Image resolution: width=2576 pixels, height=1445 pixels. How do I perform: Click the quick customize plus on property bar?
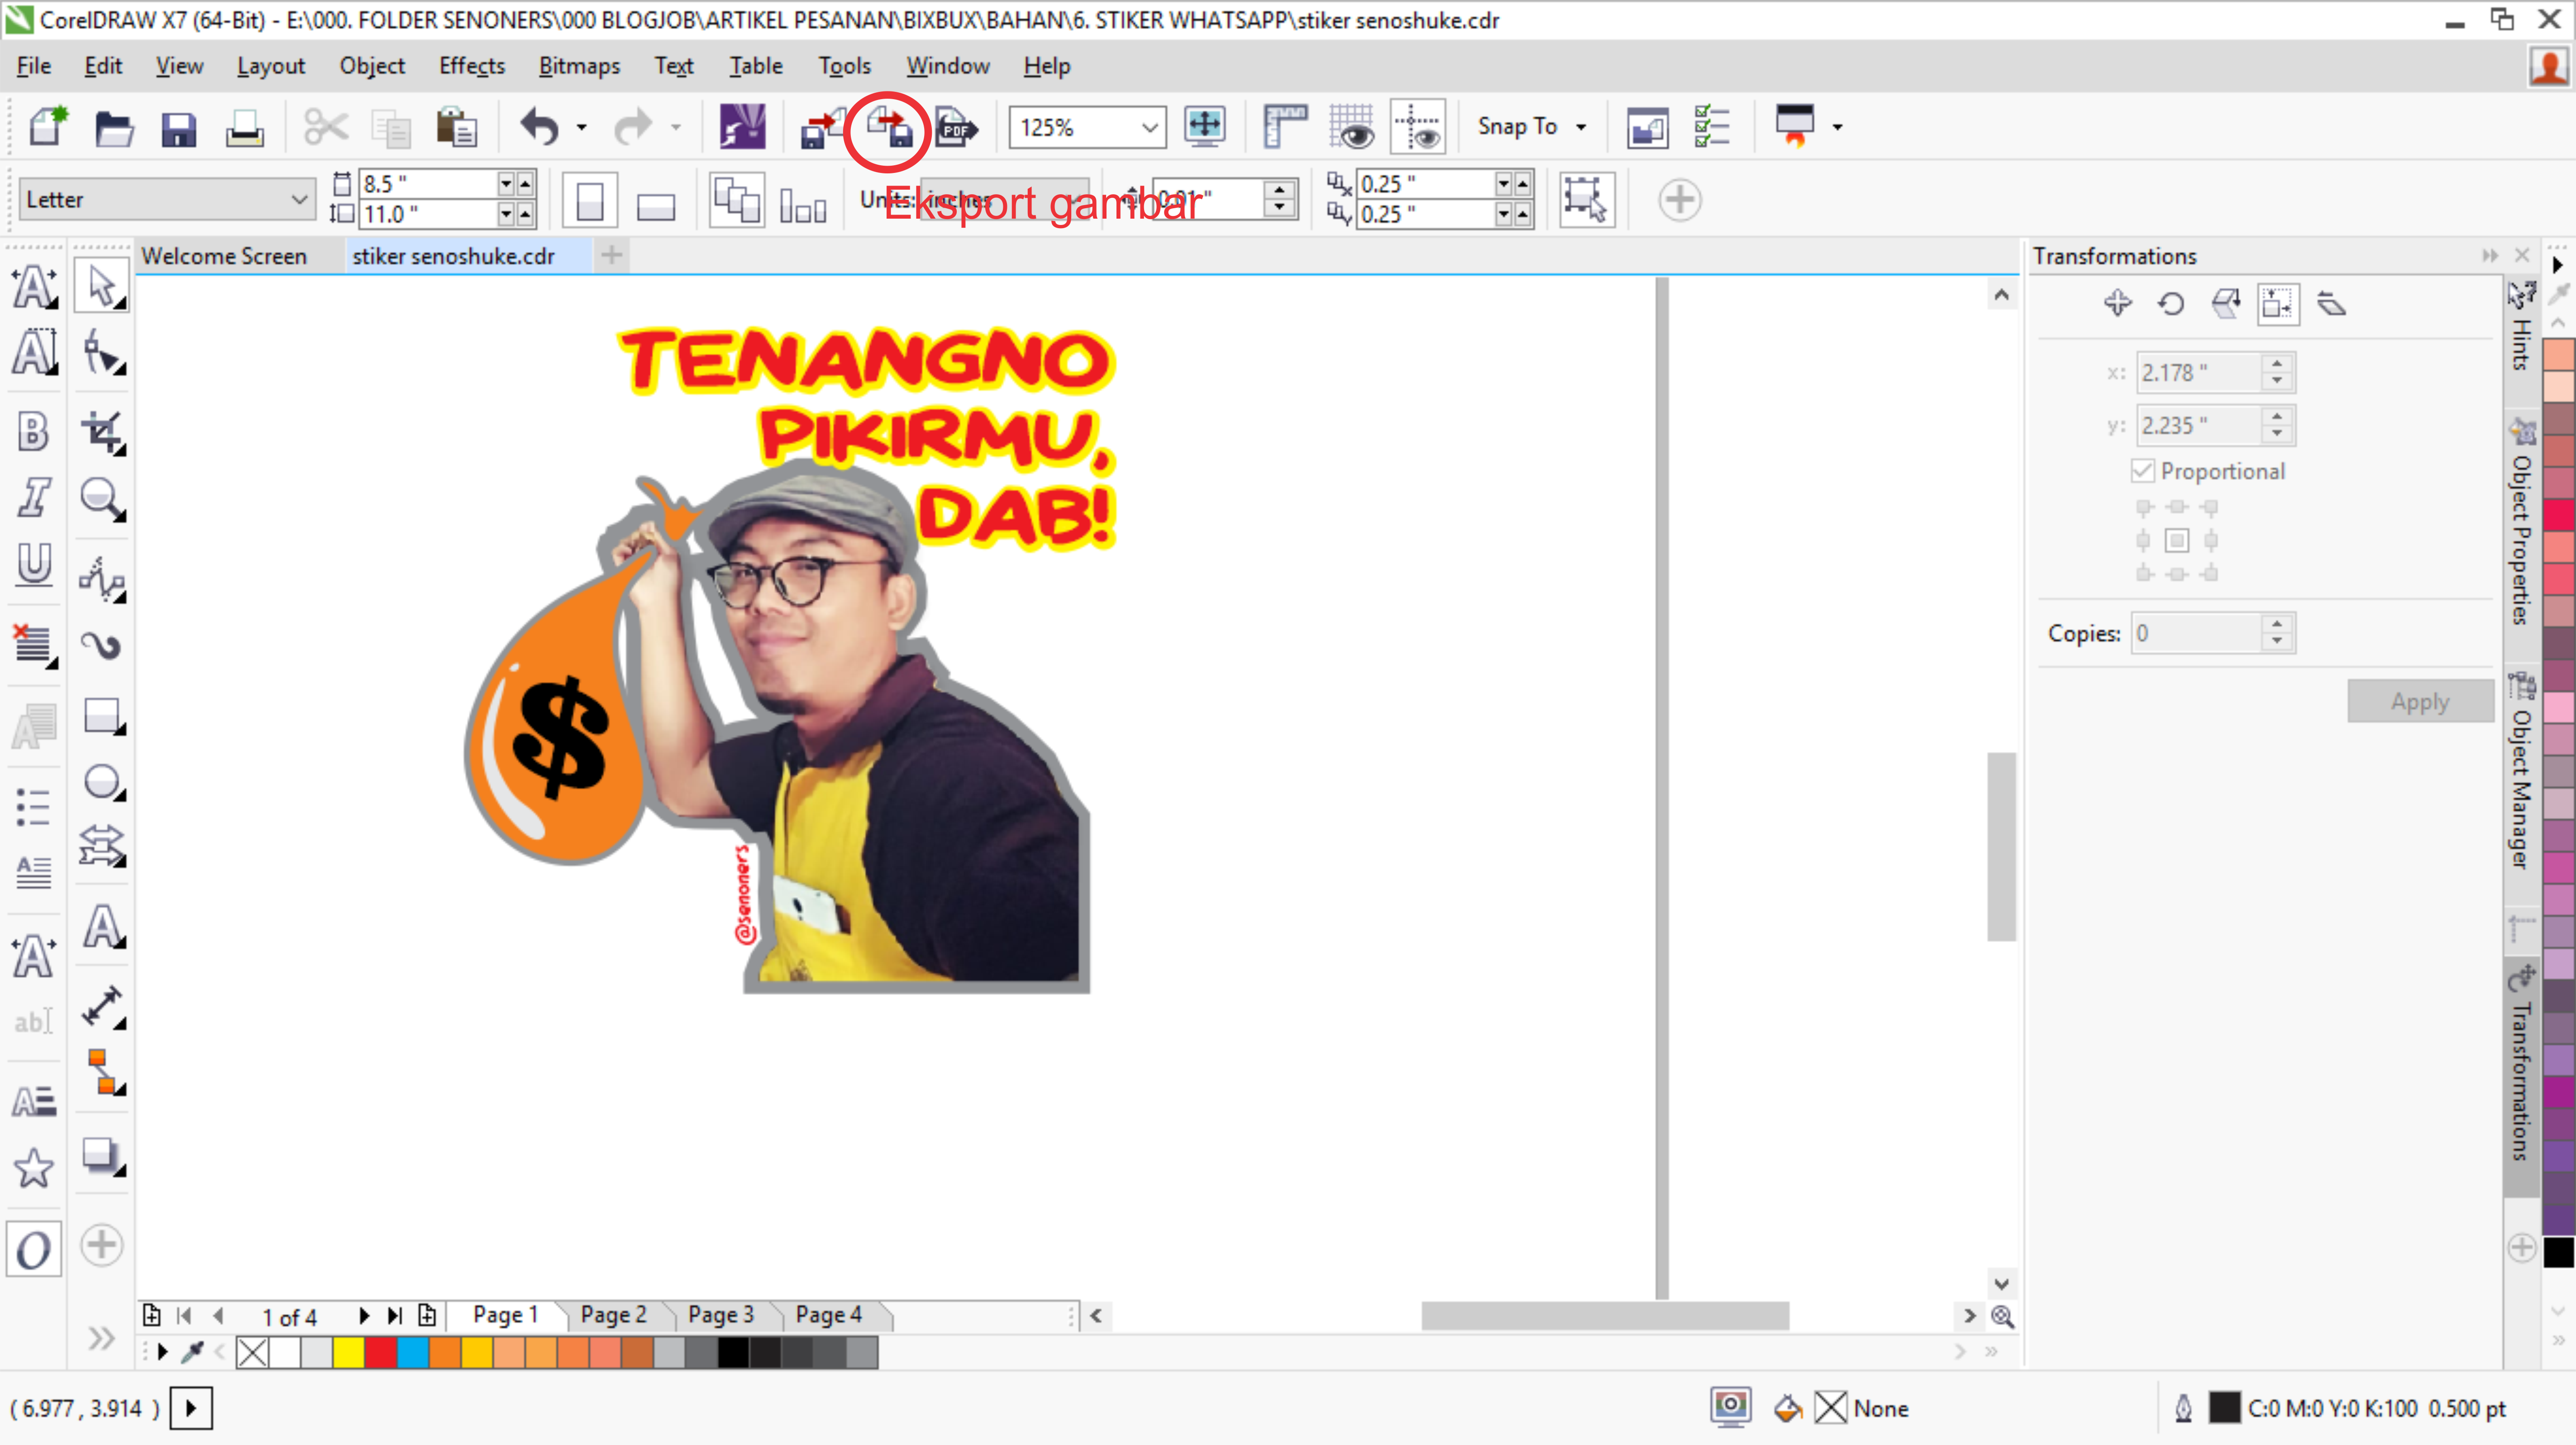pos(1679,199)
